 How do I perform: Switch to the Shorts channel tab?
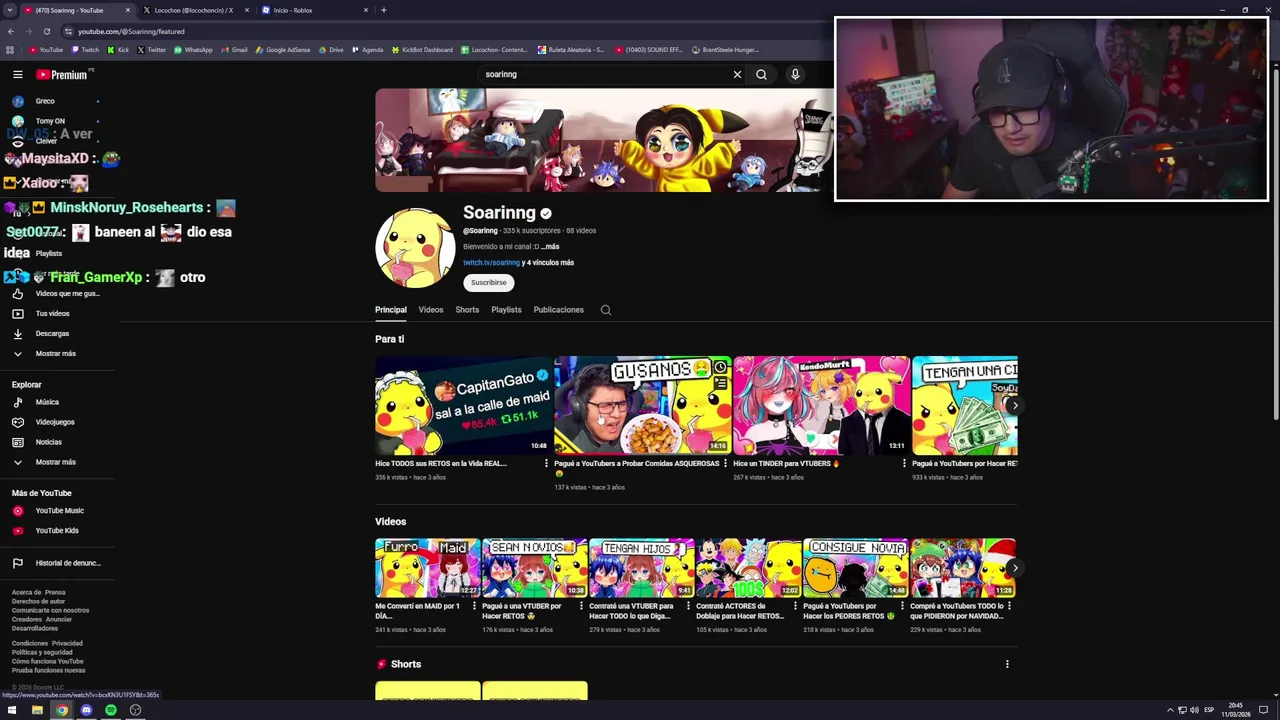pos(467,310)
